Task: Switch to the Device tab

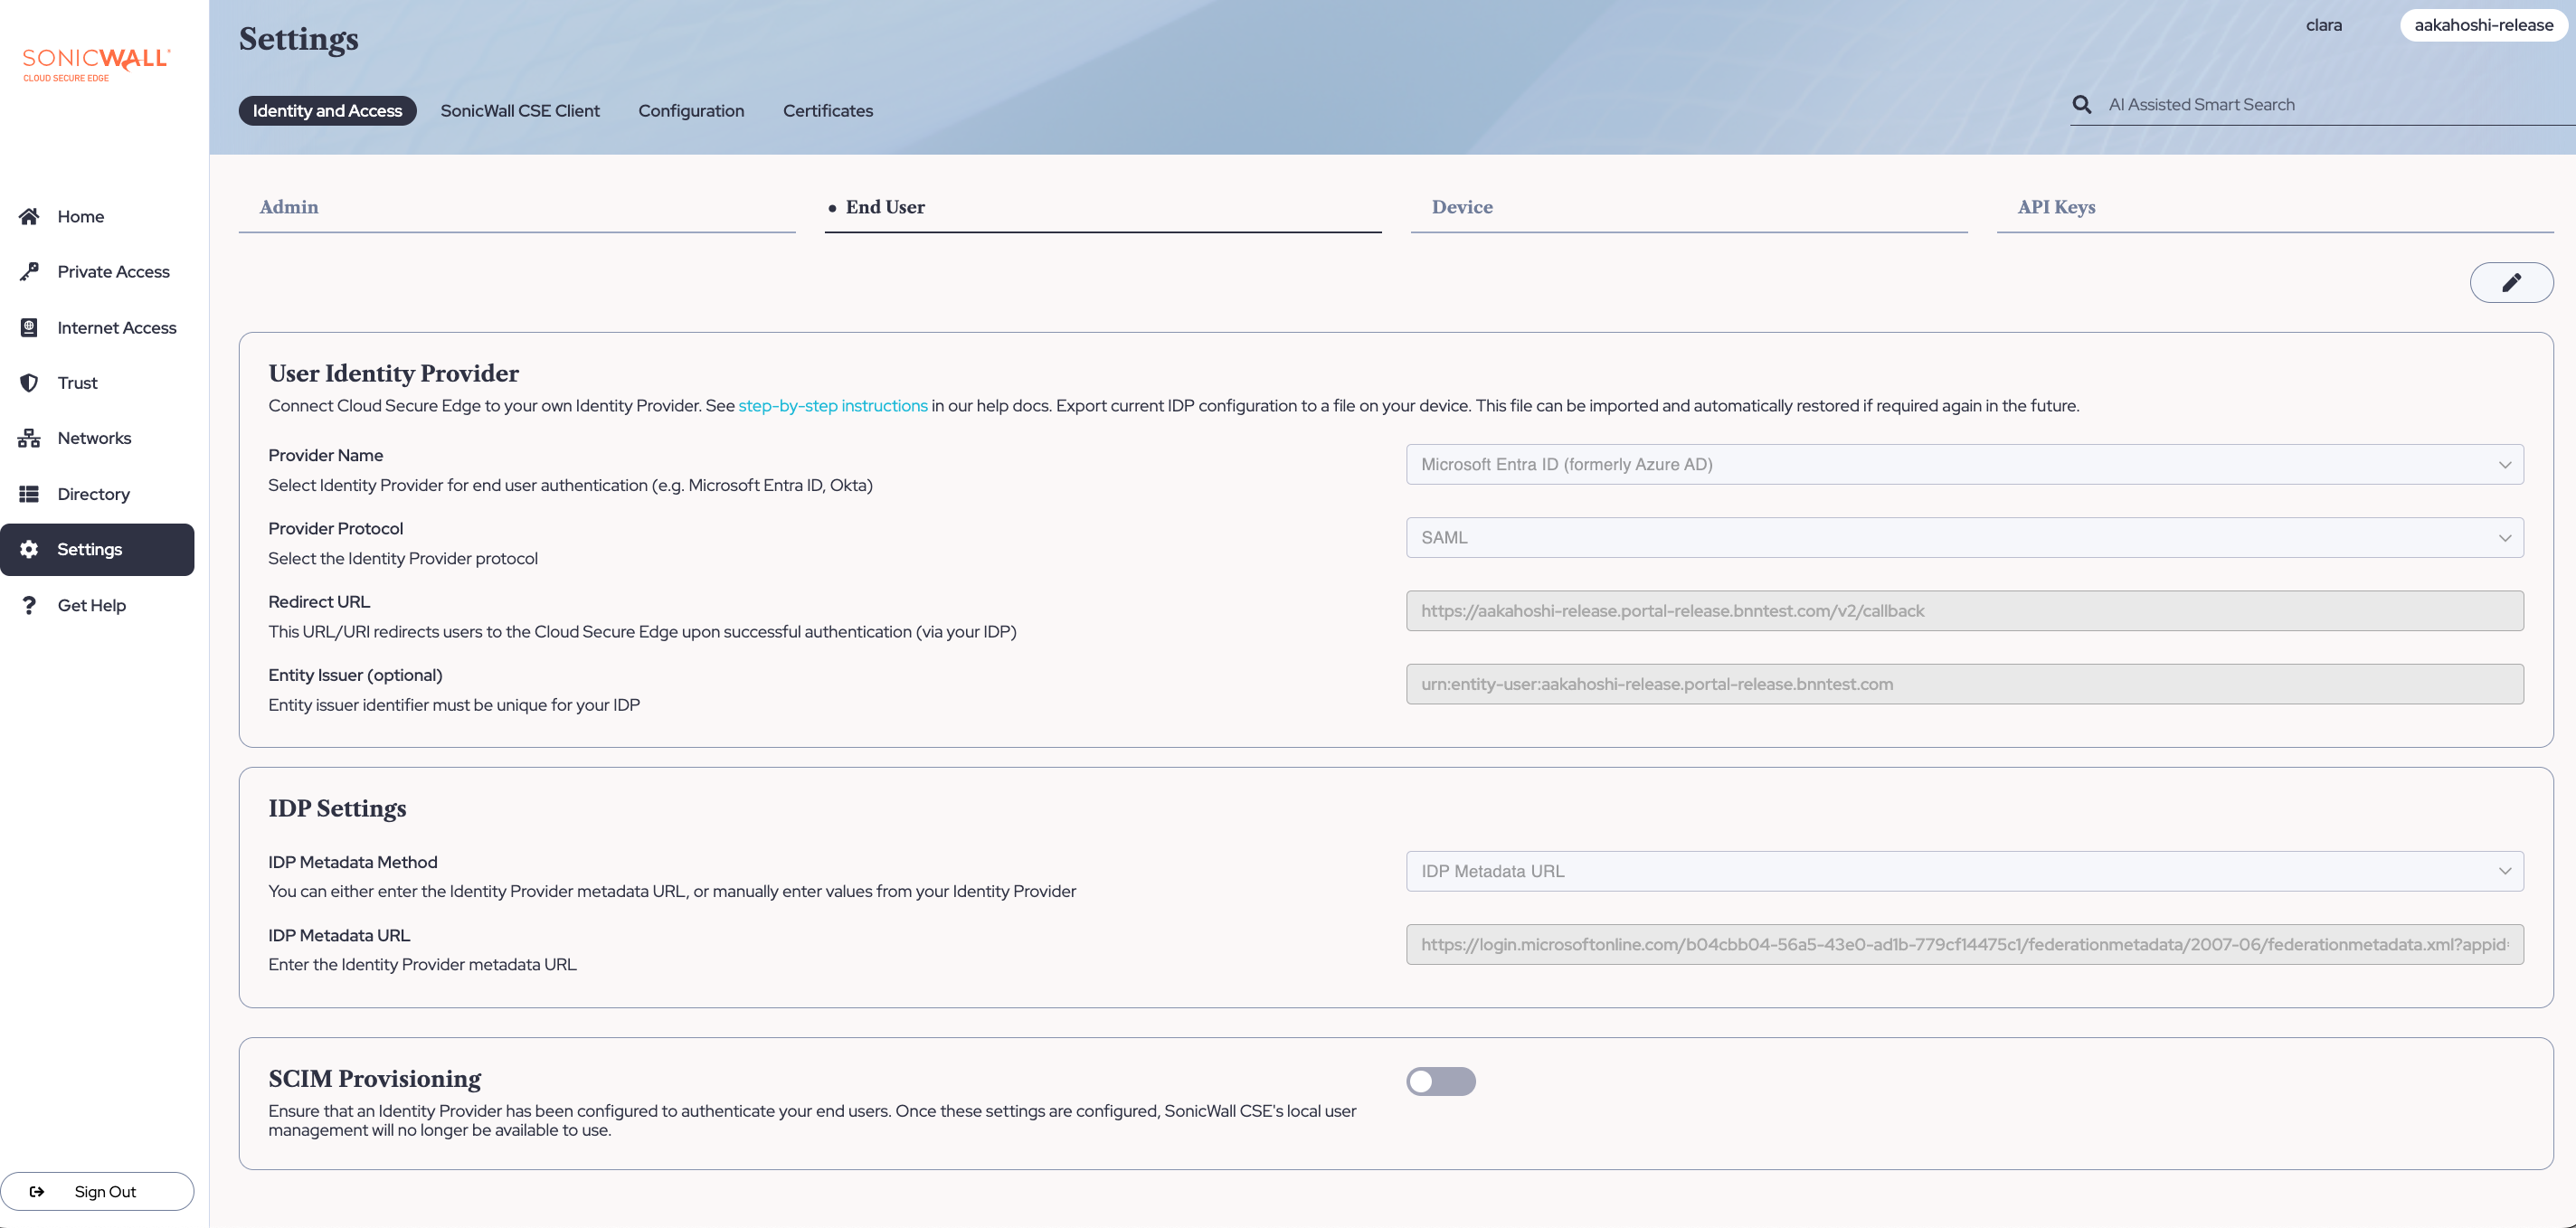Action: 1462,207
